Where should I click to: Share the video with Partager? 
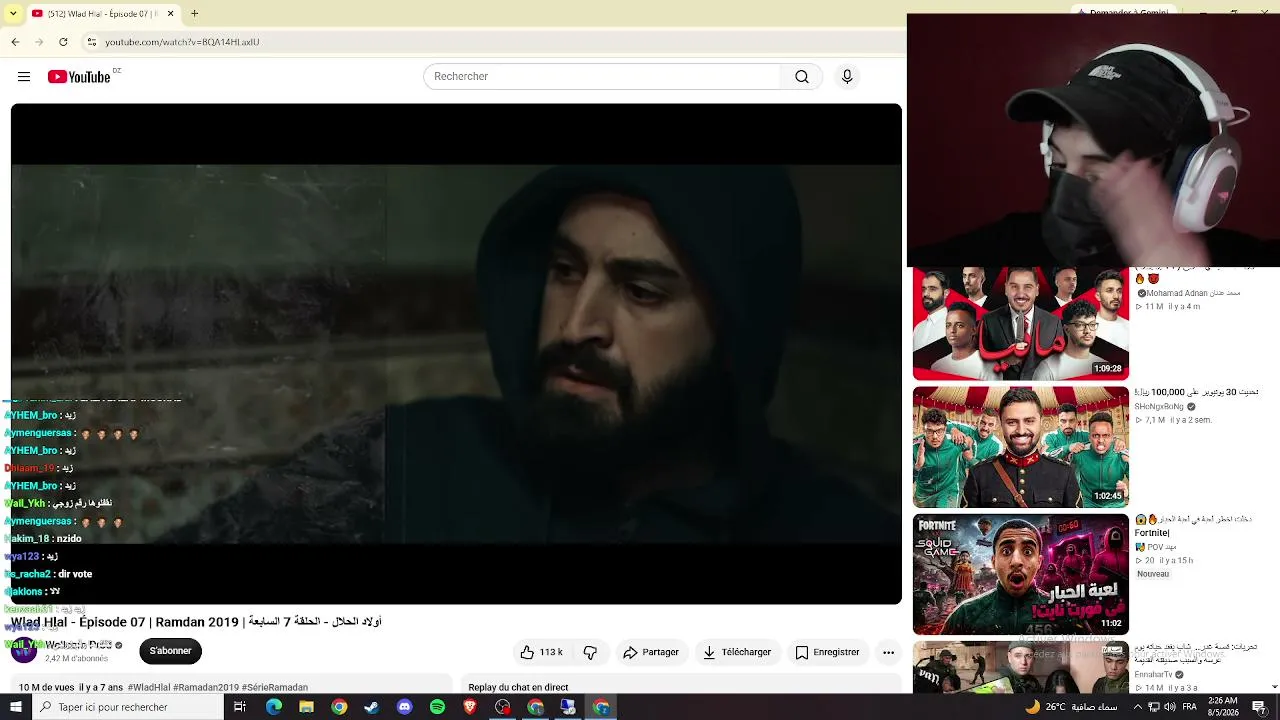click(x=651, y=652)
